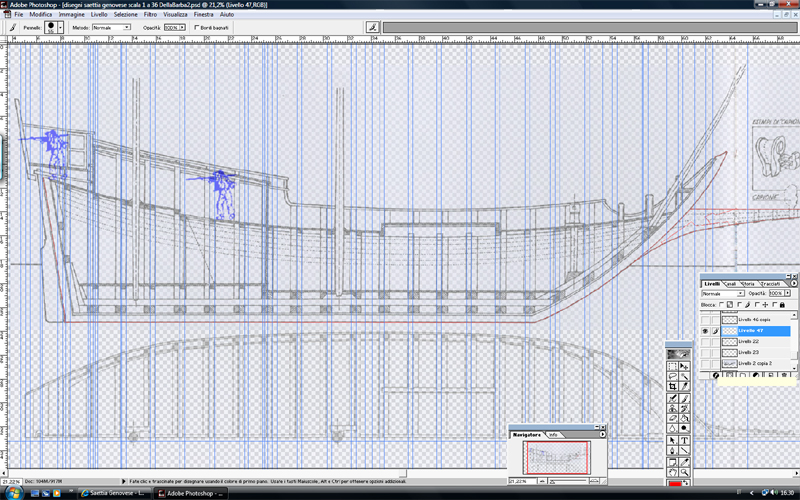
Task: Switch to the Canali tab
Action: click(x=731, y=284)
